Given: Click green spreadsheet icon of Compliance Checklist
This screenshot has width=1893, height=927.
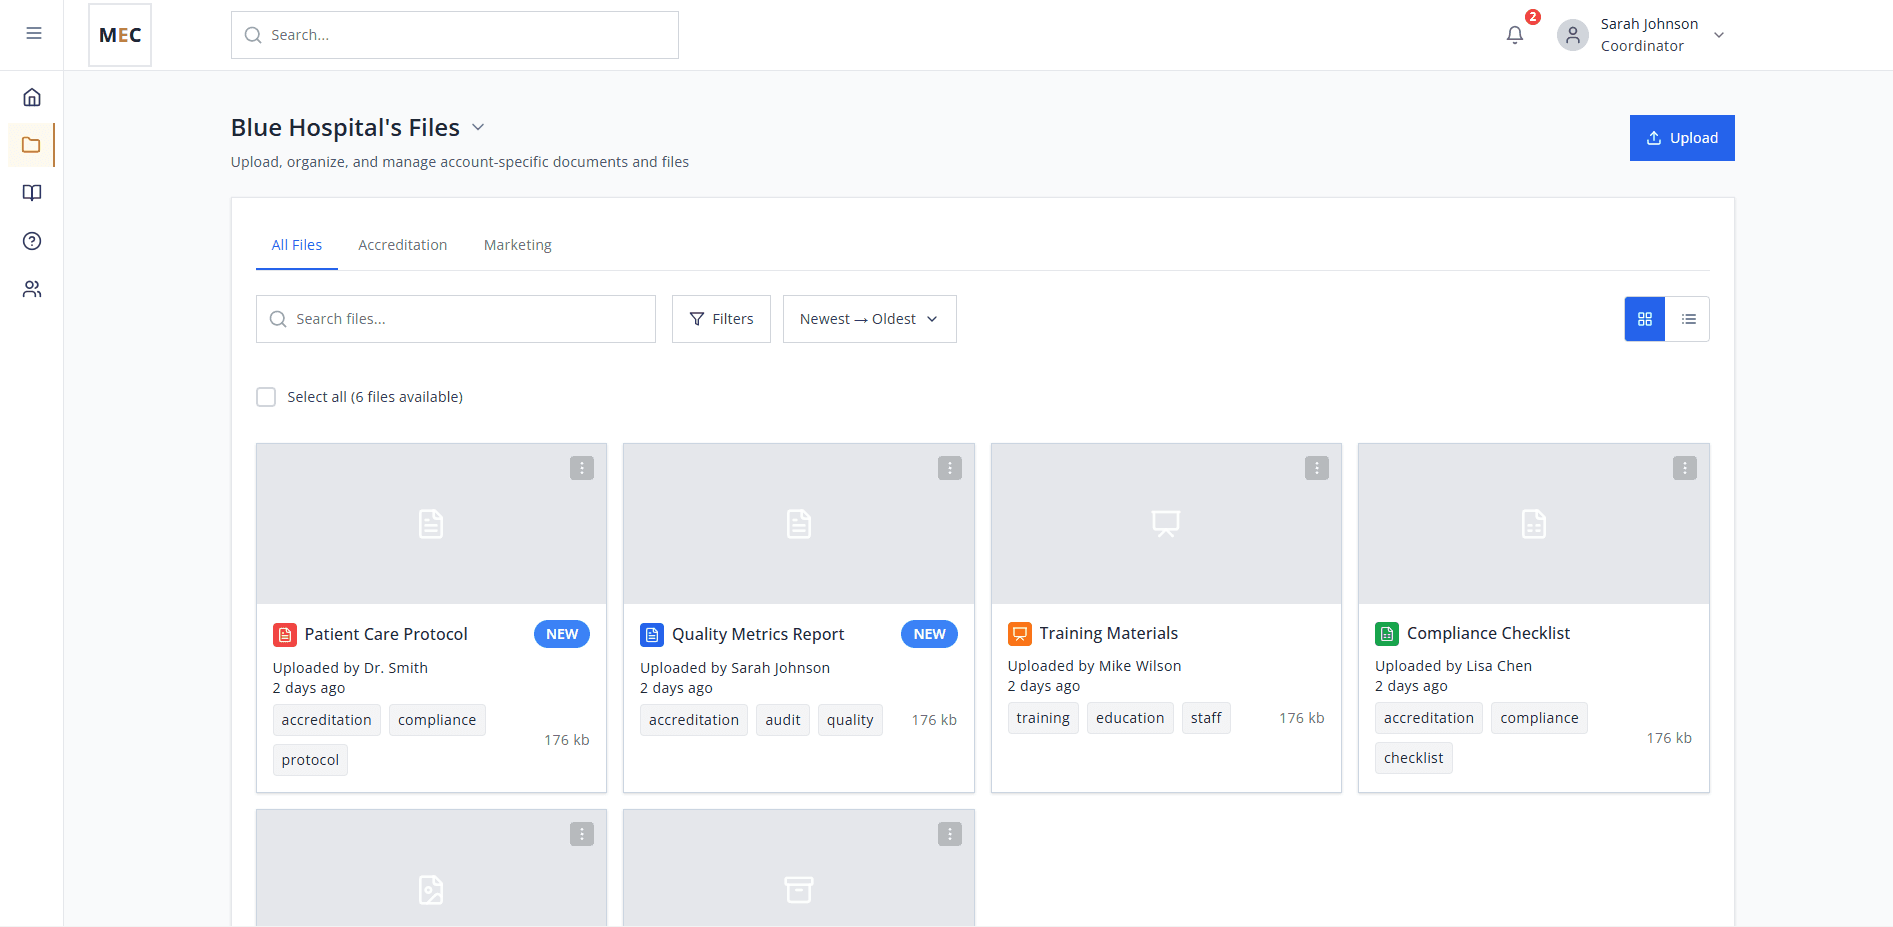Looking at the screenshot, I should (x=1387, y=633).
